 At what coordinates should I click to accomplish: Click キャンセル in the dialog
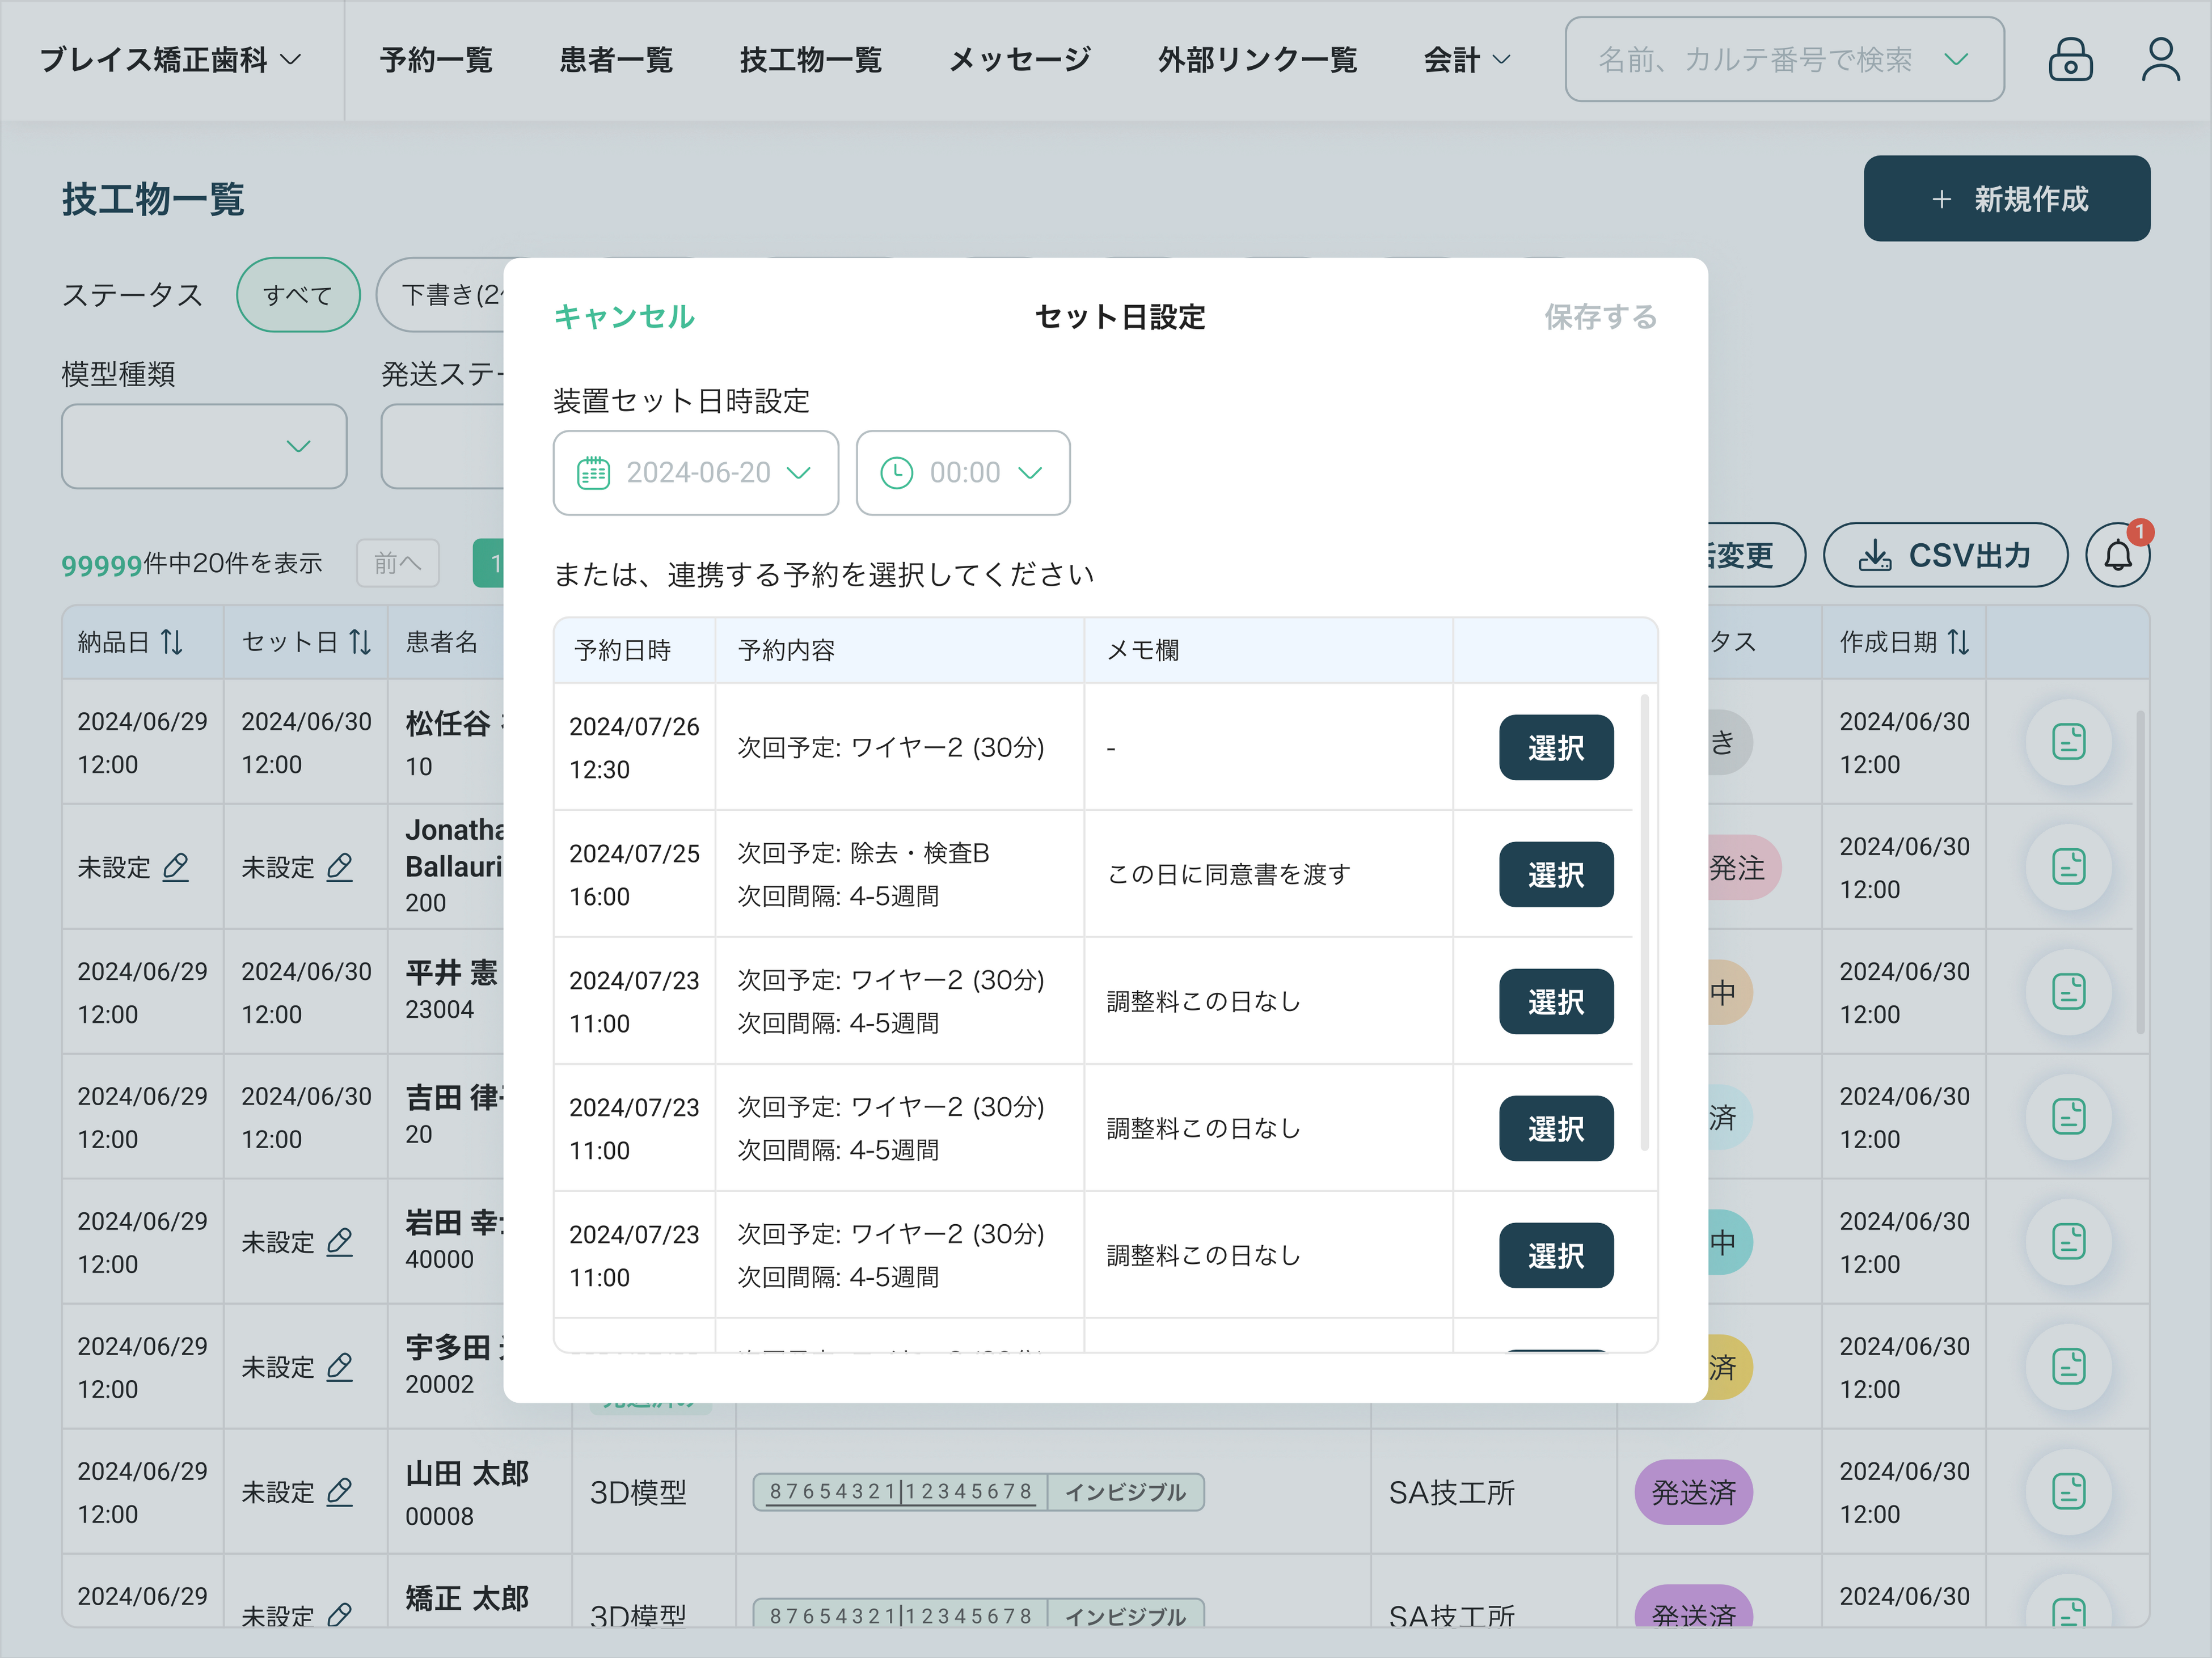pos(624,317)
